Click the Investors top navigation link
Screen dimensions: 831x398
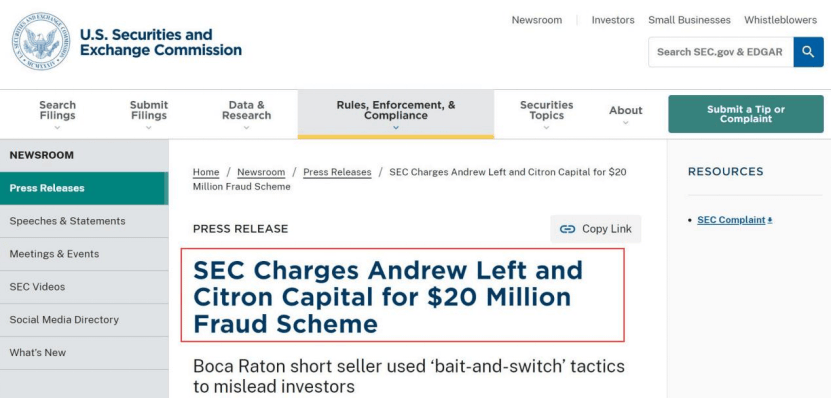(x=613, y=20)
